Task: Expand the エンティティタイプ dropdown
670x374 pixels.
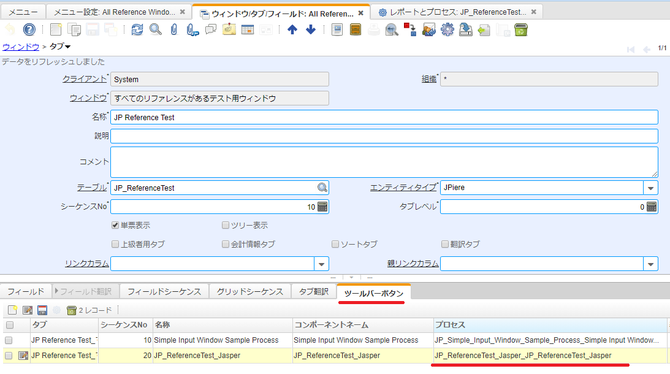Action: (x=650, y=188)
